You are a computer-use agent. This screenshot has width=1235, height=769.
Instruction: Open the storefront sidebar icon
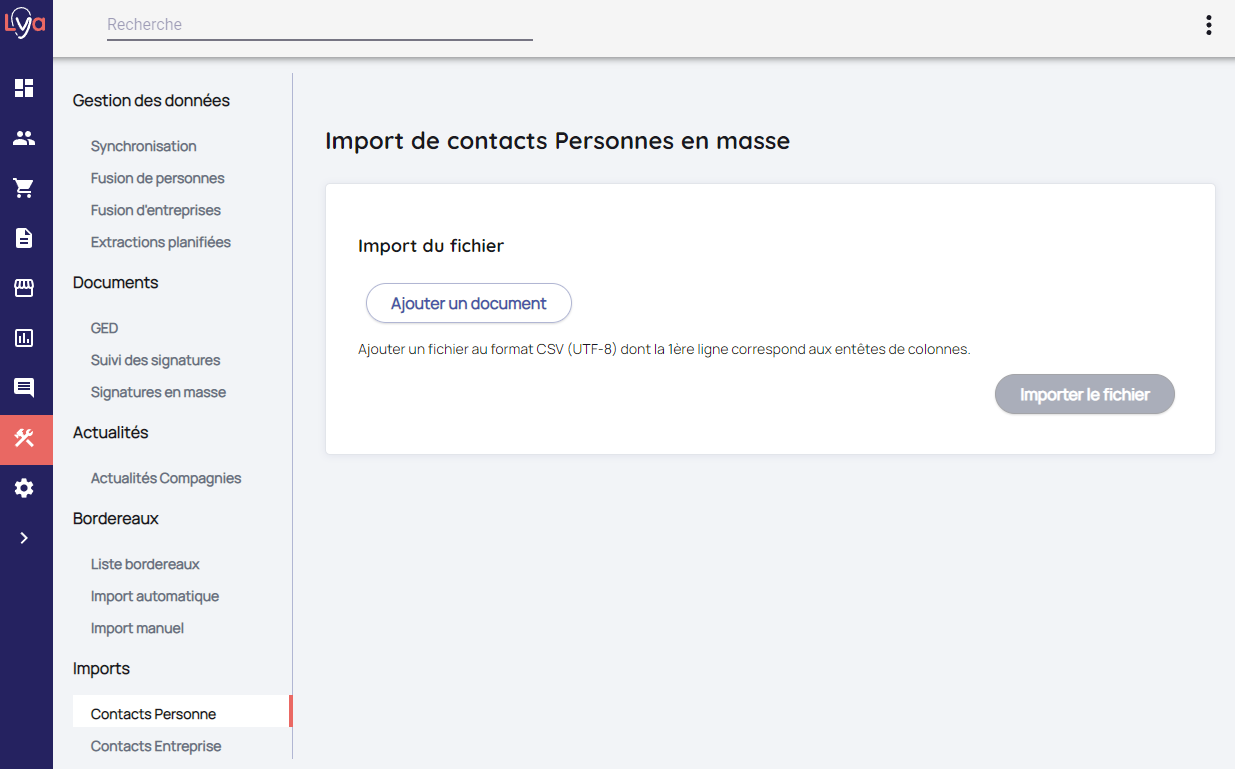coord(24,288)
